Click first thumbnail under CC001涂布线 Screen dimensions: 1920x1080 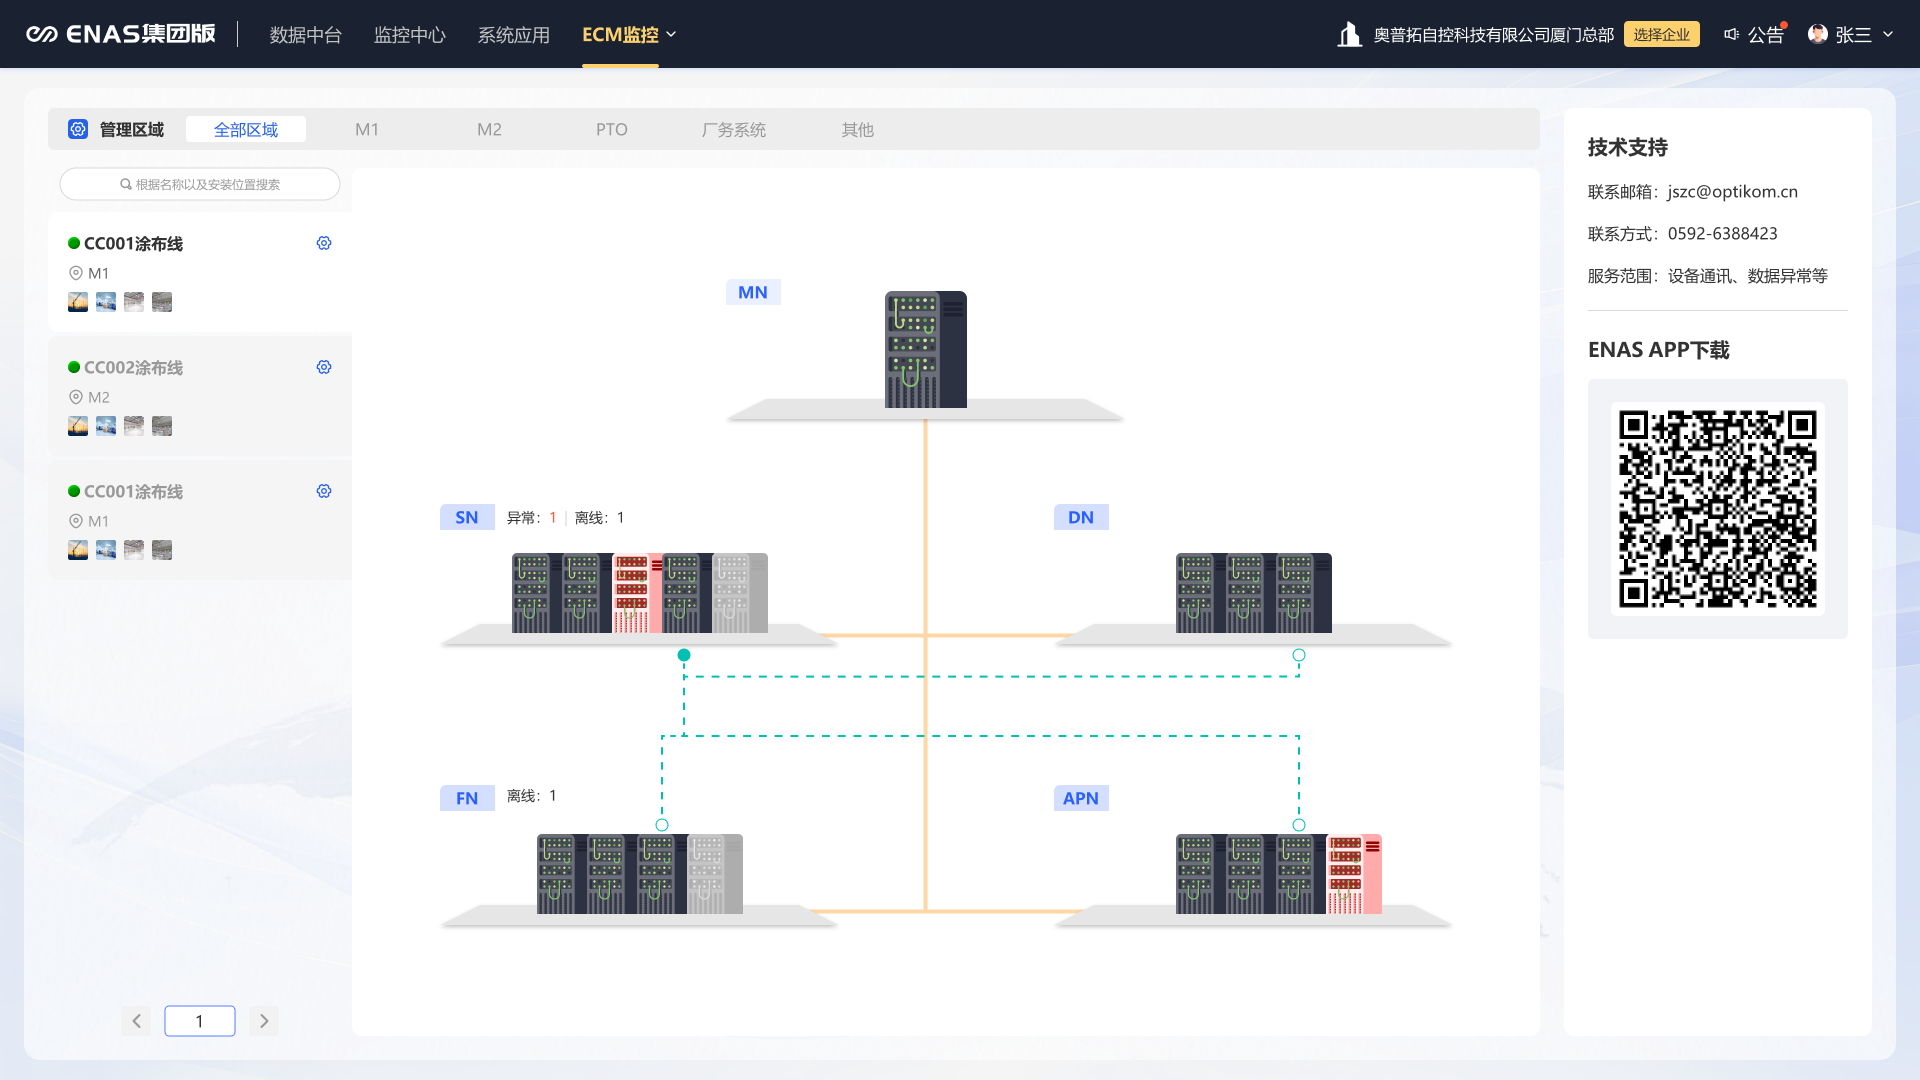[78, 302]
